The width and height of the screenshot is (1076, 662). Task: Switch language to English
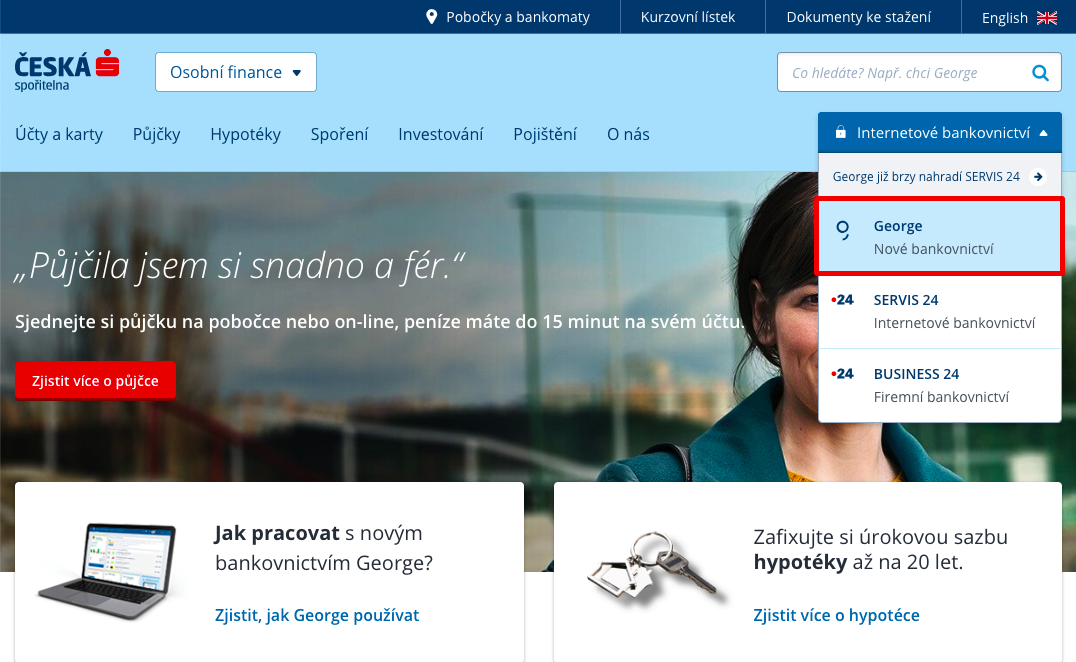[x=1019, y=18]
